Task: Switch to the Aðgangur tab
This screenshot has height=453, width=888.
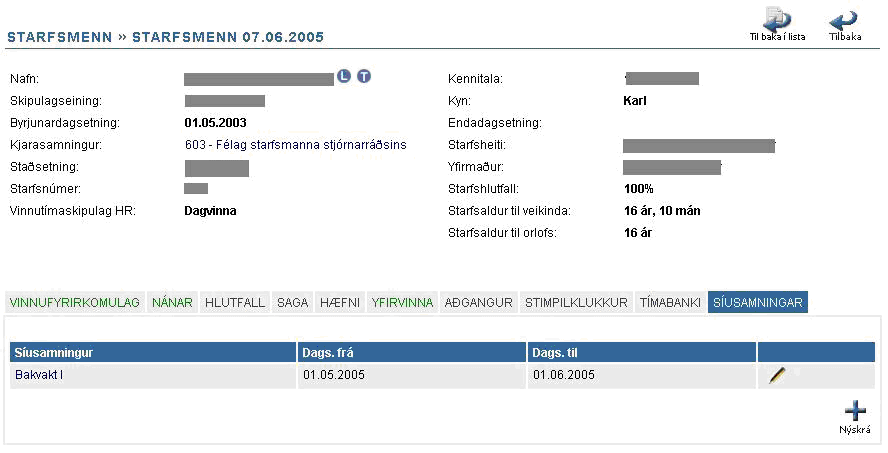Action: [x=479, y=302]
